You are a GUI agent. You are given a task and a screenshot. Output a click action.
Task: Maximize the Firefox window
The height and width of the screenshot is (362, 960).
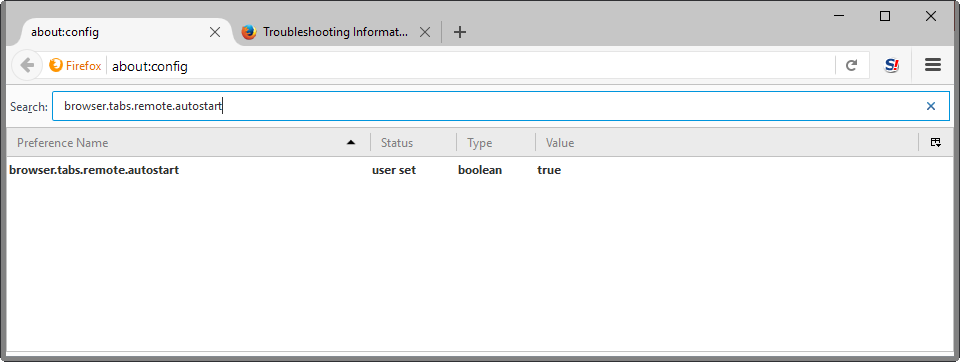coord(885,17)
